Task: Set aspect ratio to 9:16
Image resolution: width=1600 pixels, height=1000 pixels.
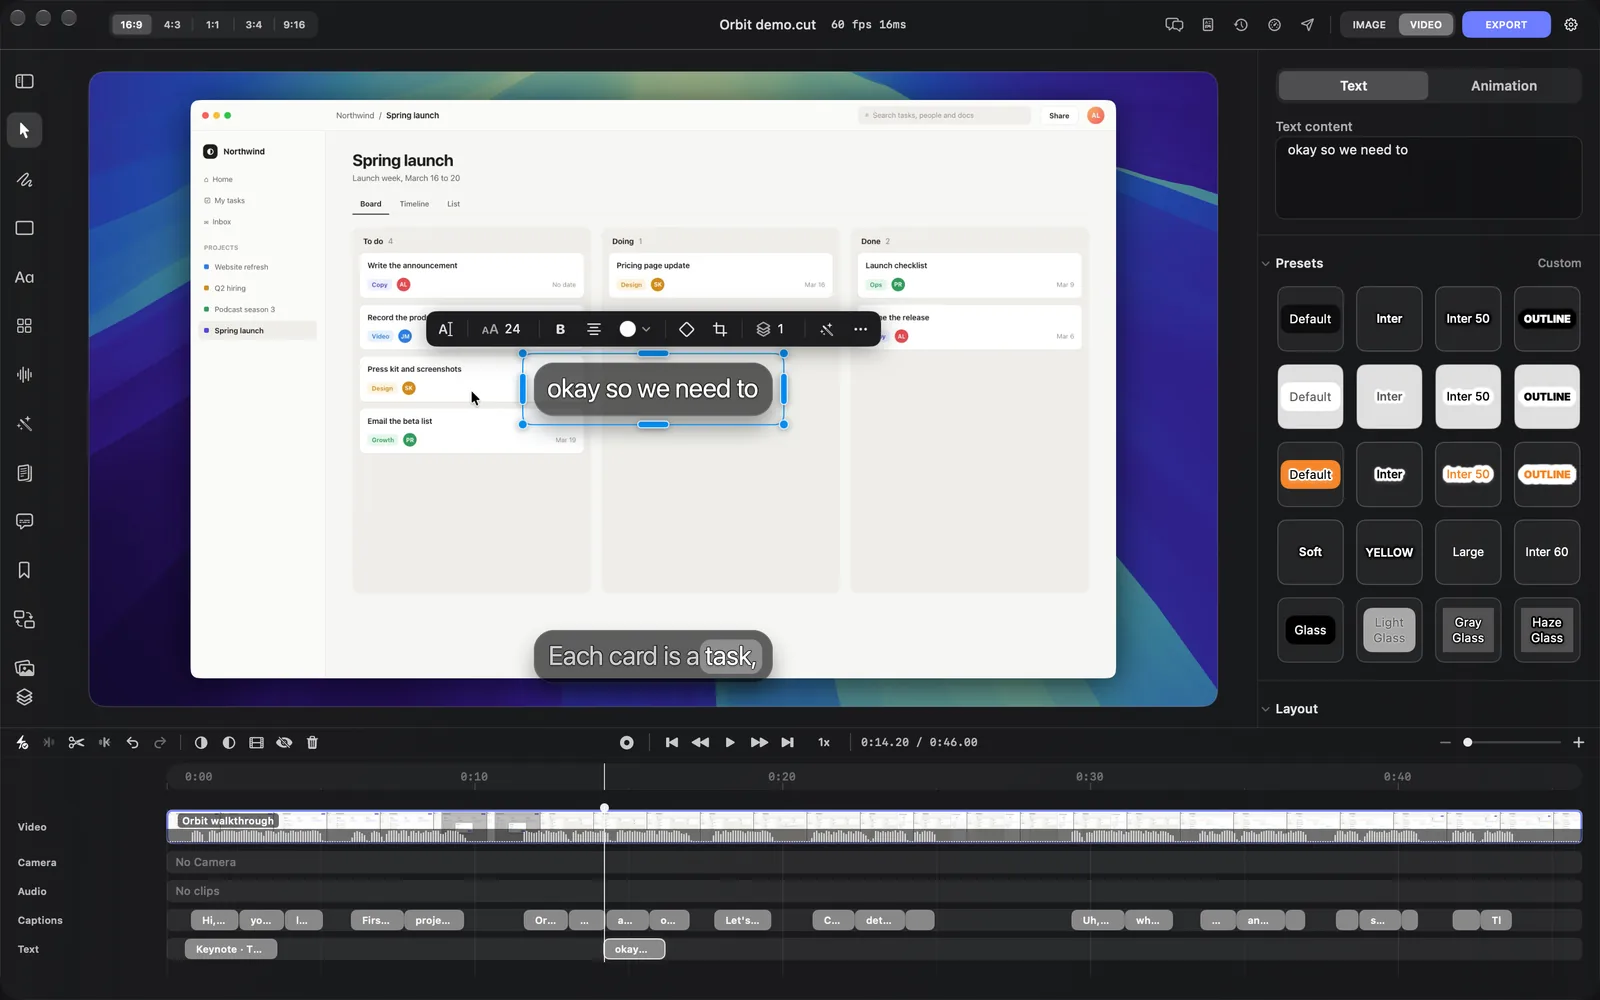Action: 294,25
